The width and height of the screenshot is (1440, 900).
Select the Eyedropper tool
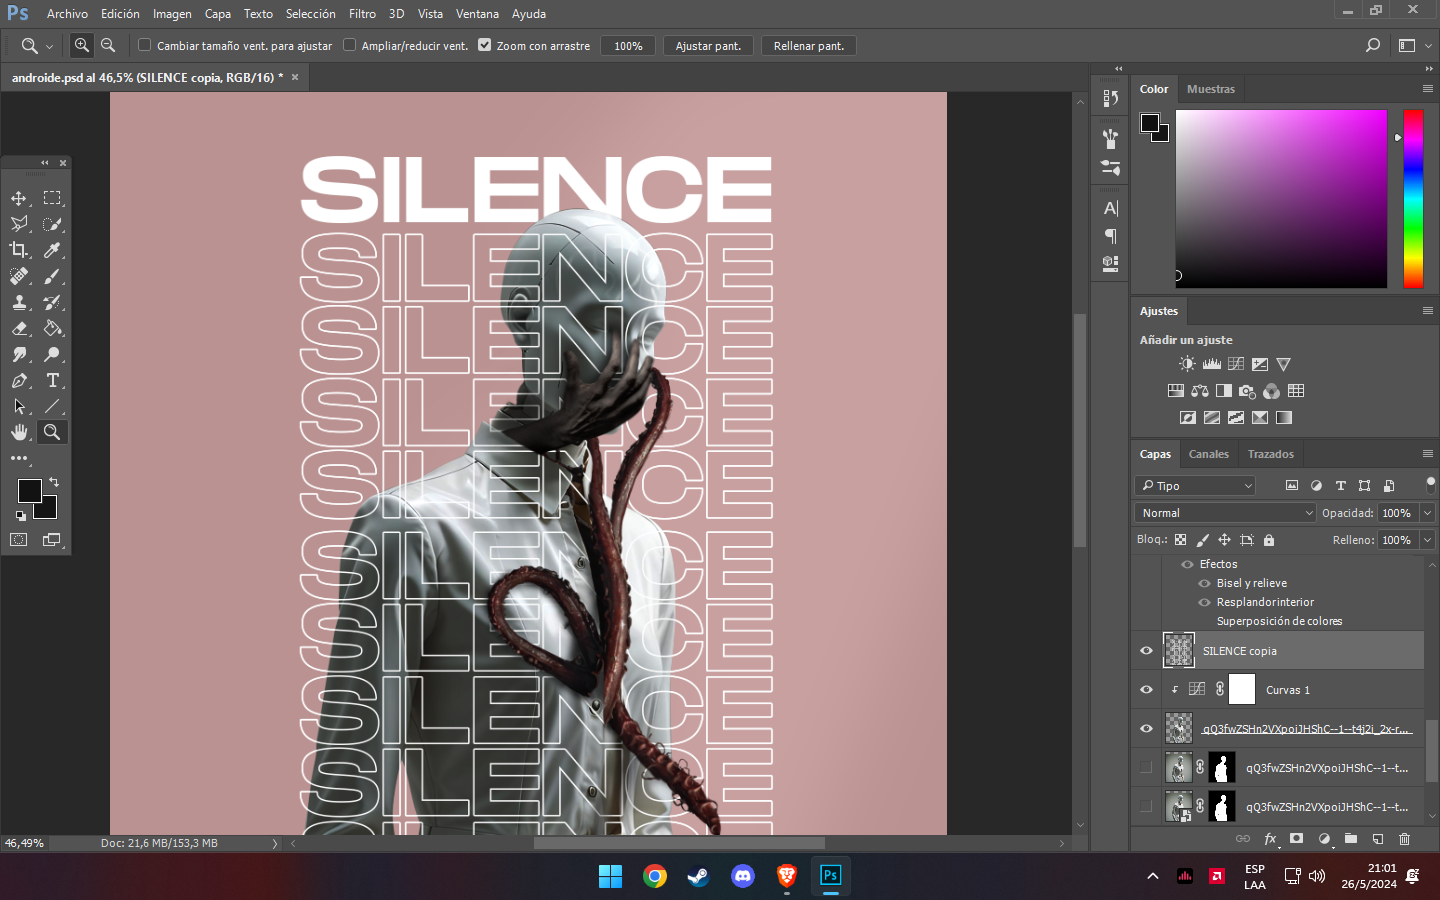pyautogui.click(x=52, y=250)
